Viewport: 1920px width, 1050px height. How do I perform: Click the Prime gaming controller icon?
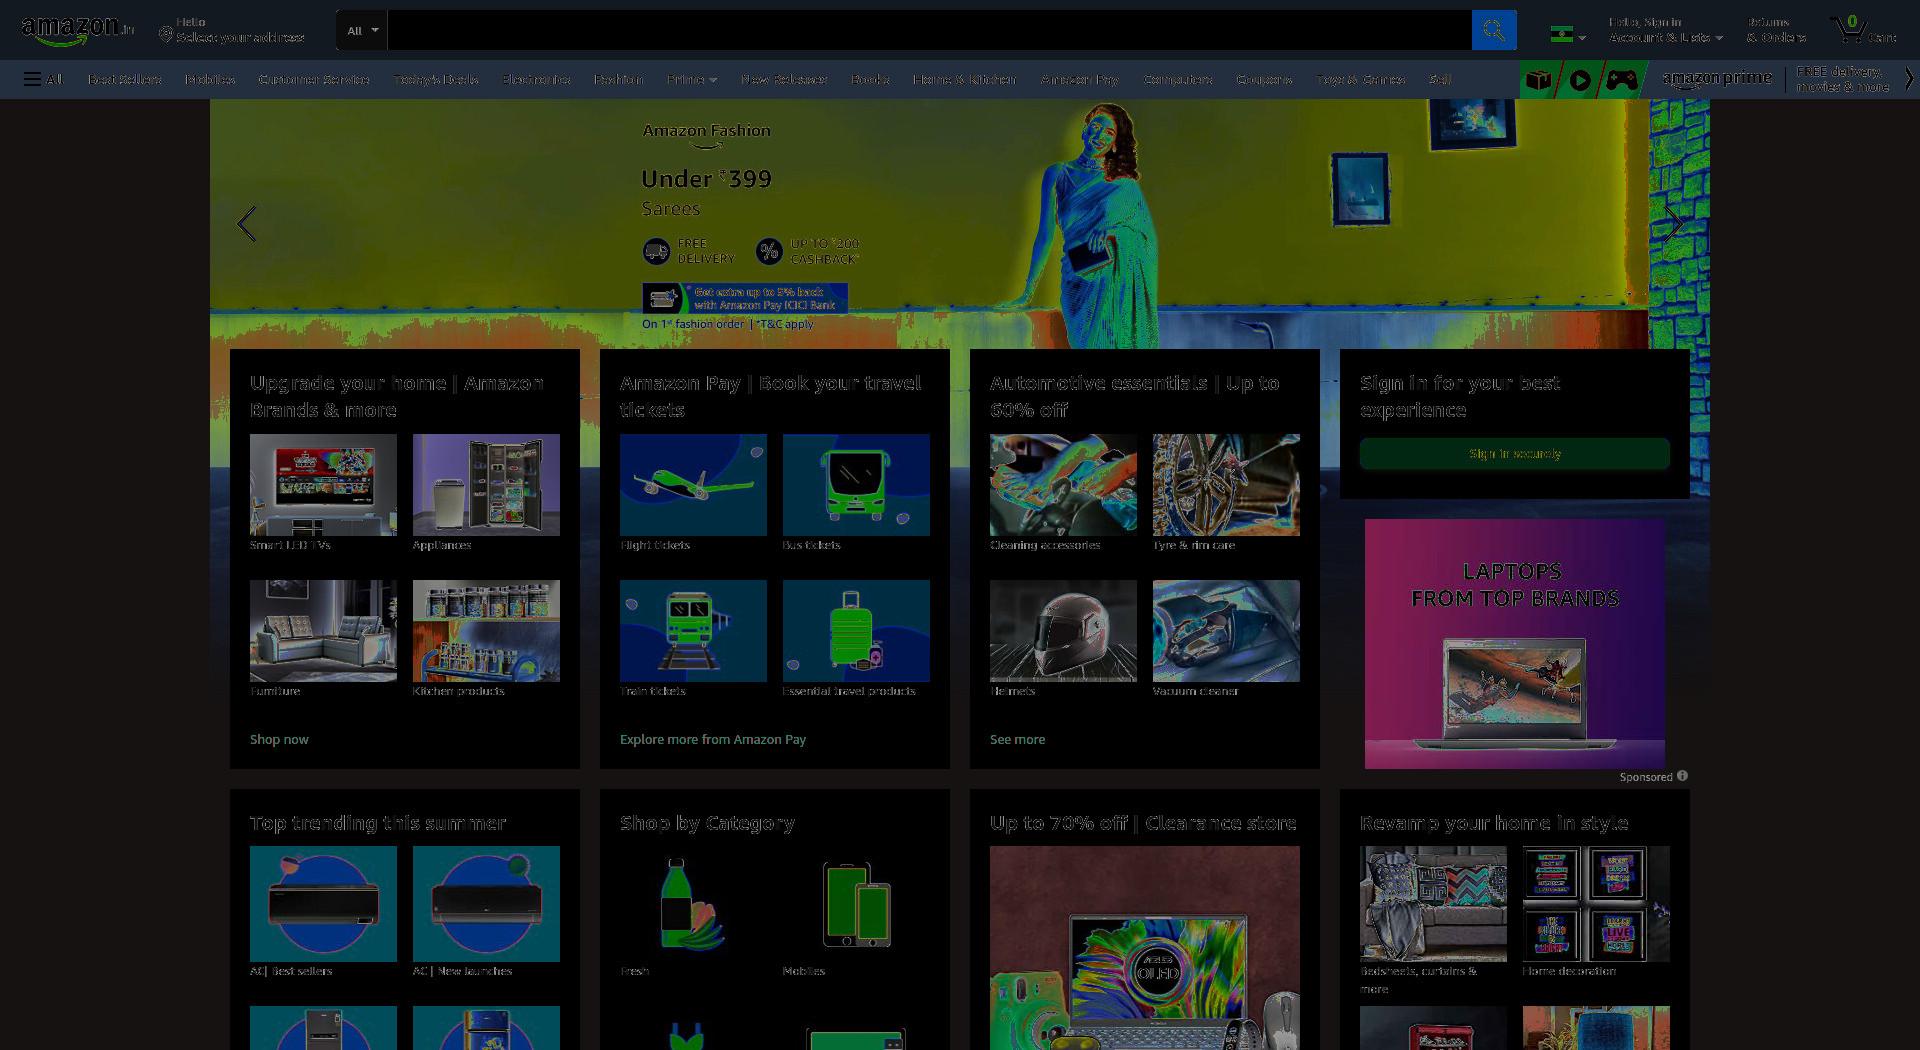pyautogui.click(x=1622, y=80)
